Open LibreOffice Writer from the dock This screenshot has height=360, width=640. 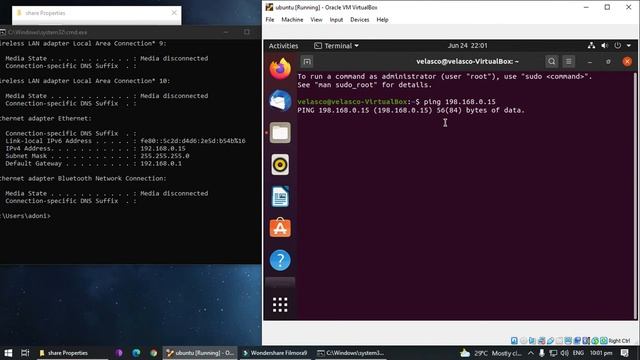pyautogui.click(x=280, y=196)
